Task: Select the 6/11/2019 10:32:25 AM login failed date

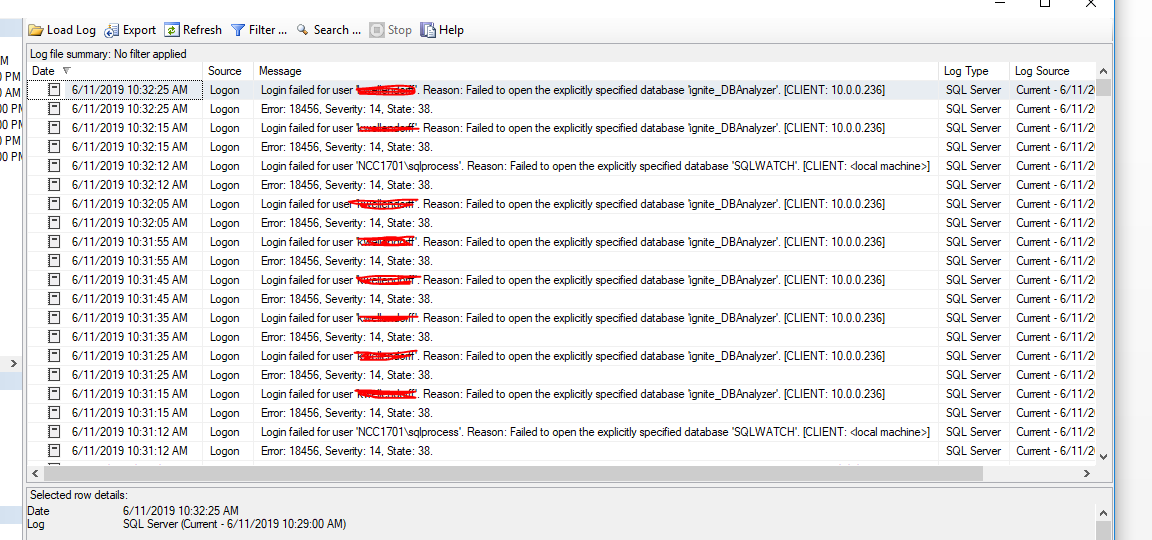Action: 129,90
